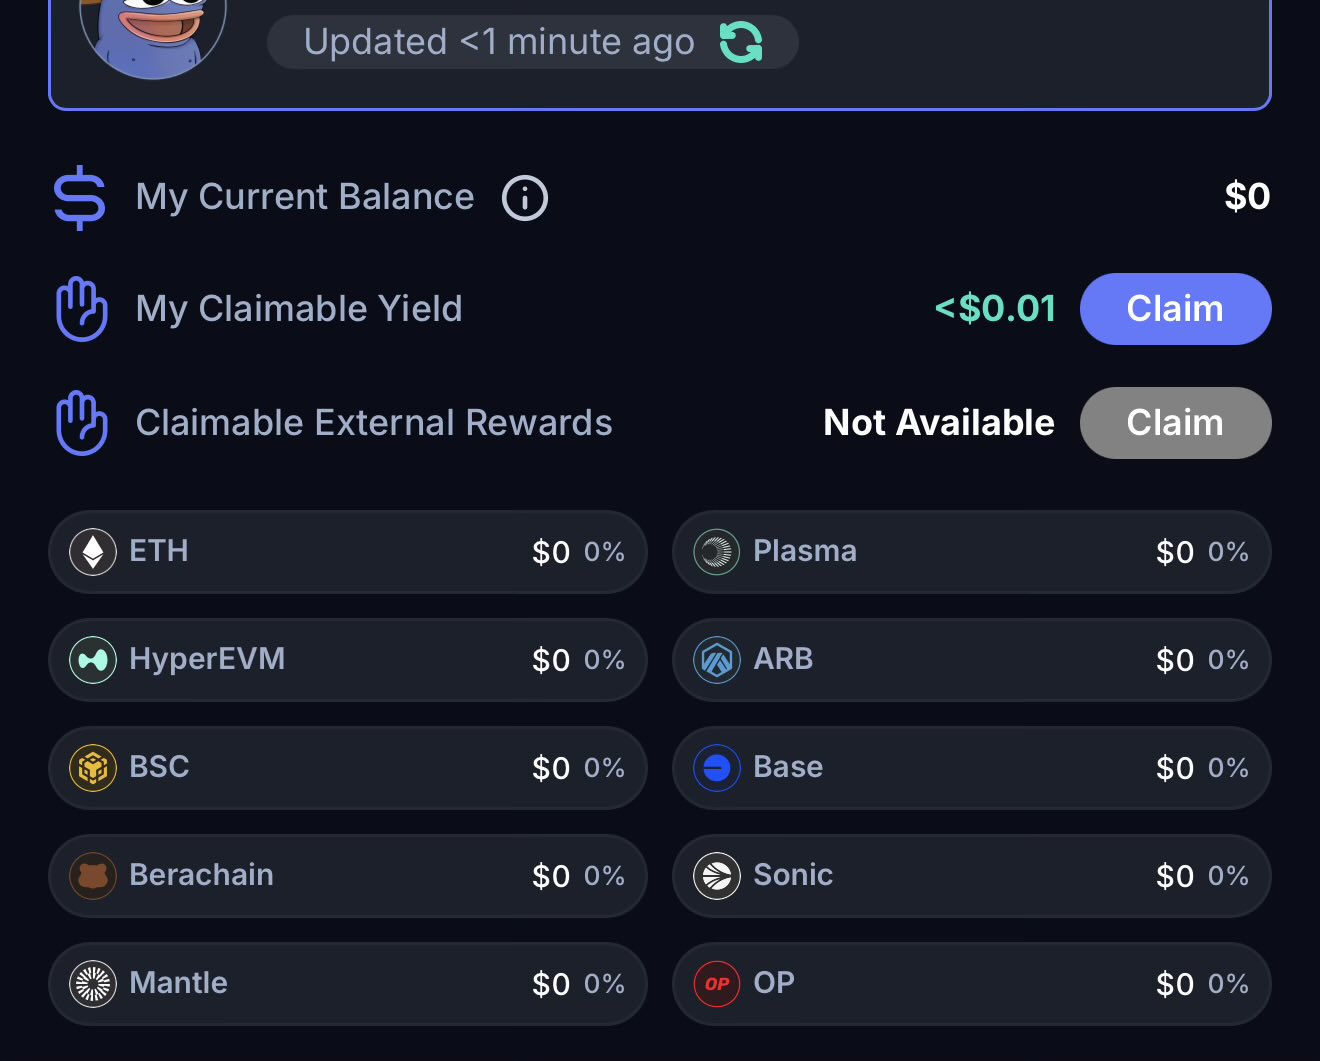Click the Mantle chain logo icon
This screenshot has height=1061, width=1320.
click(93, 984)
